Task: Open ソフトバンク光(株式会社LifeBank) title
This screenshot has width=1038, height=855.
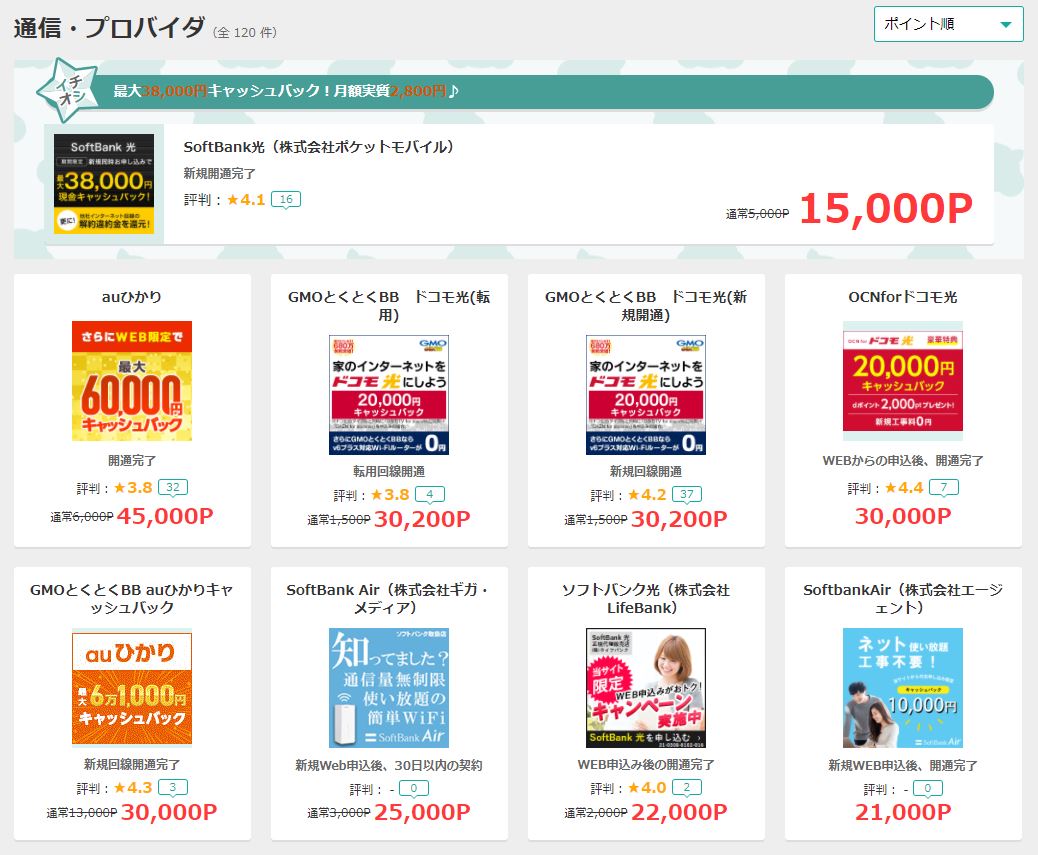Action: 645,598
